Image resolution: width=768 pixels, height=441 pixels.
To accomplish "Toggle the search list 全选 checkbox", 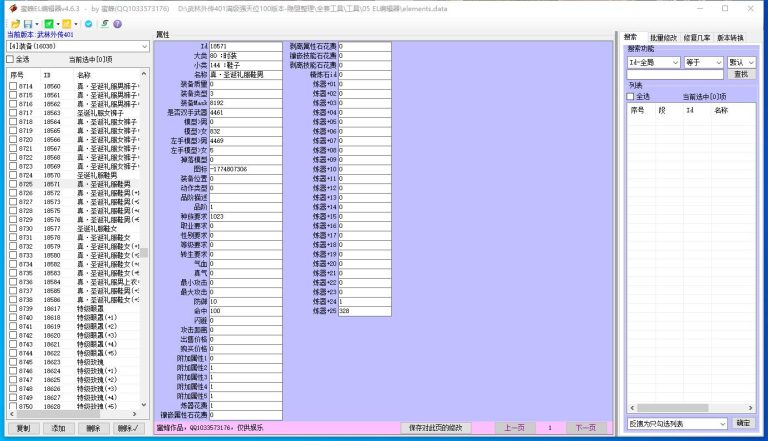I will click(x=631, y=97).
